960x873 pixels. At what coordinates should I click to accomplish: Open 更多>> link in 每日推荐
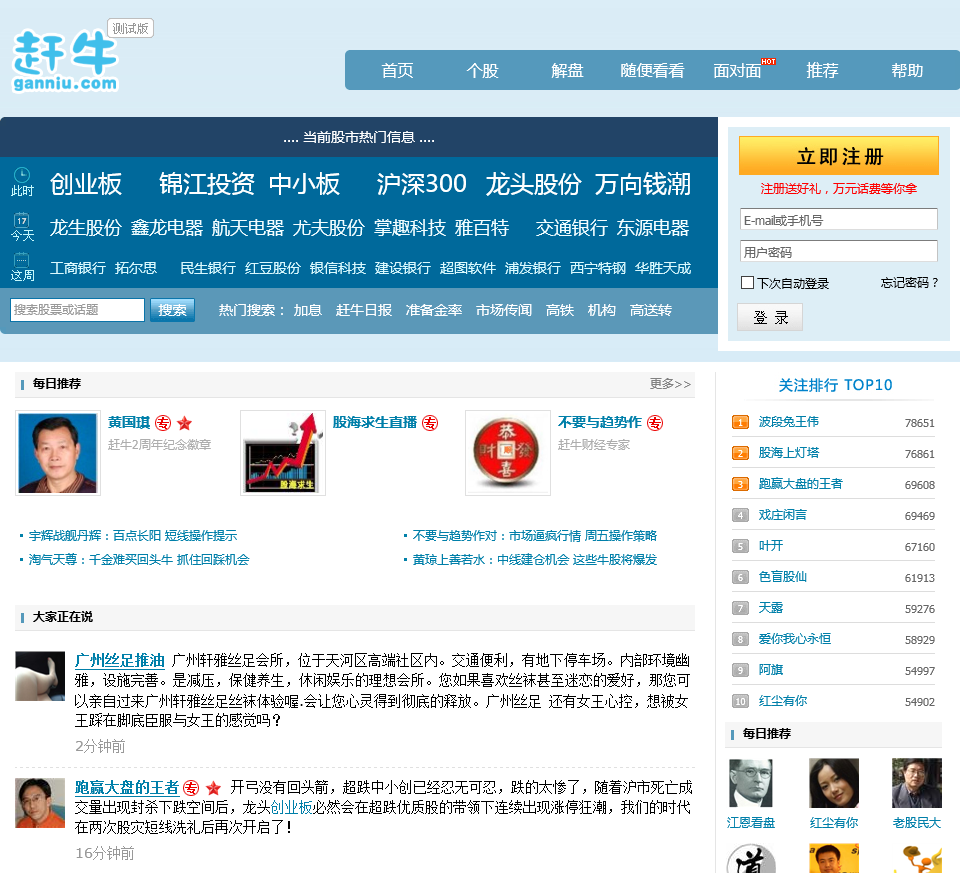pos(670,384)
